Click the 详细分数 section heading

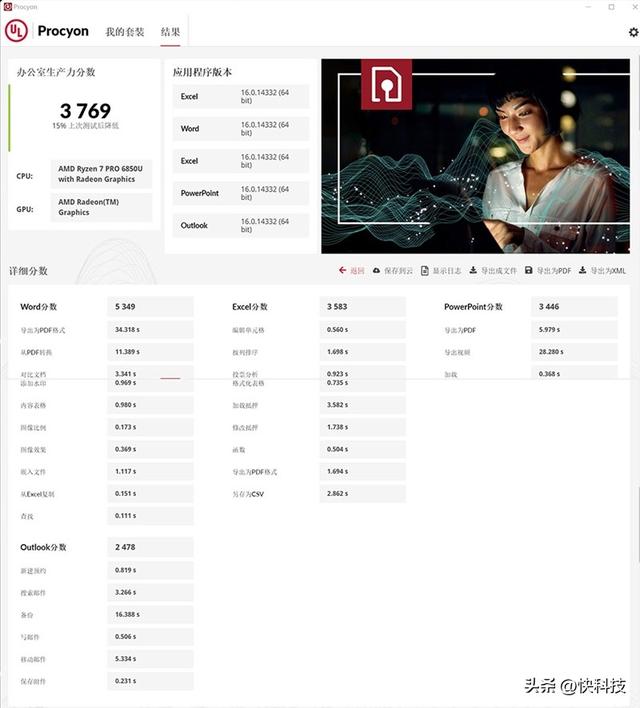coord(28,271)
